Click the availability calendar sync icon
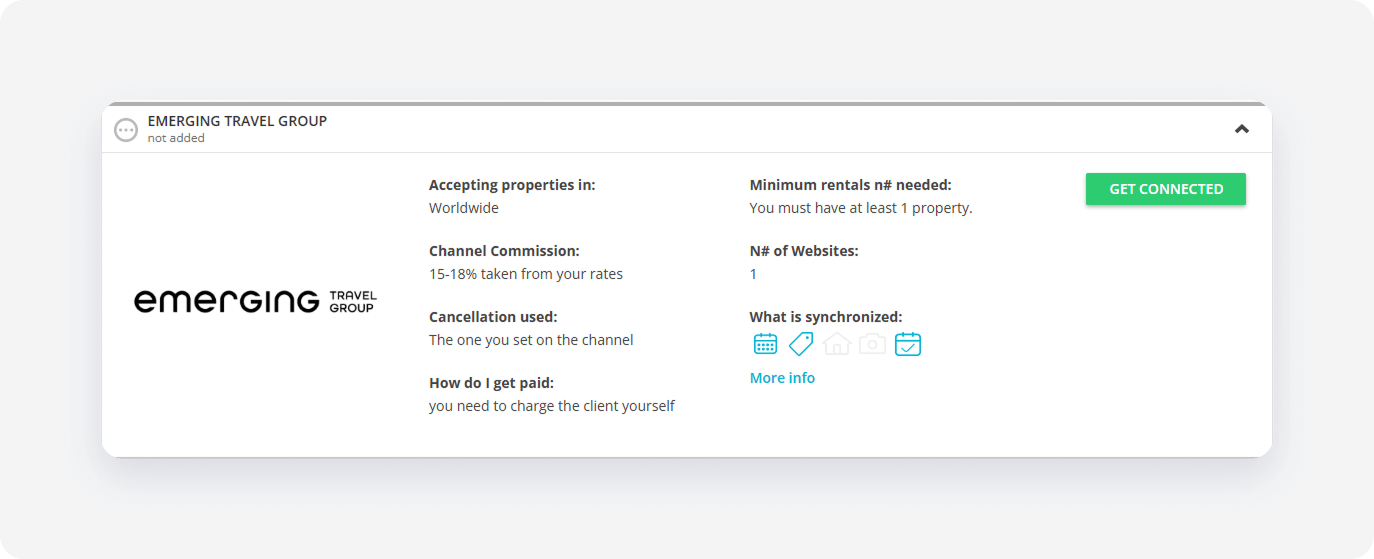The image size is (1374, 559). coord(765,344)
